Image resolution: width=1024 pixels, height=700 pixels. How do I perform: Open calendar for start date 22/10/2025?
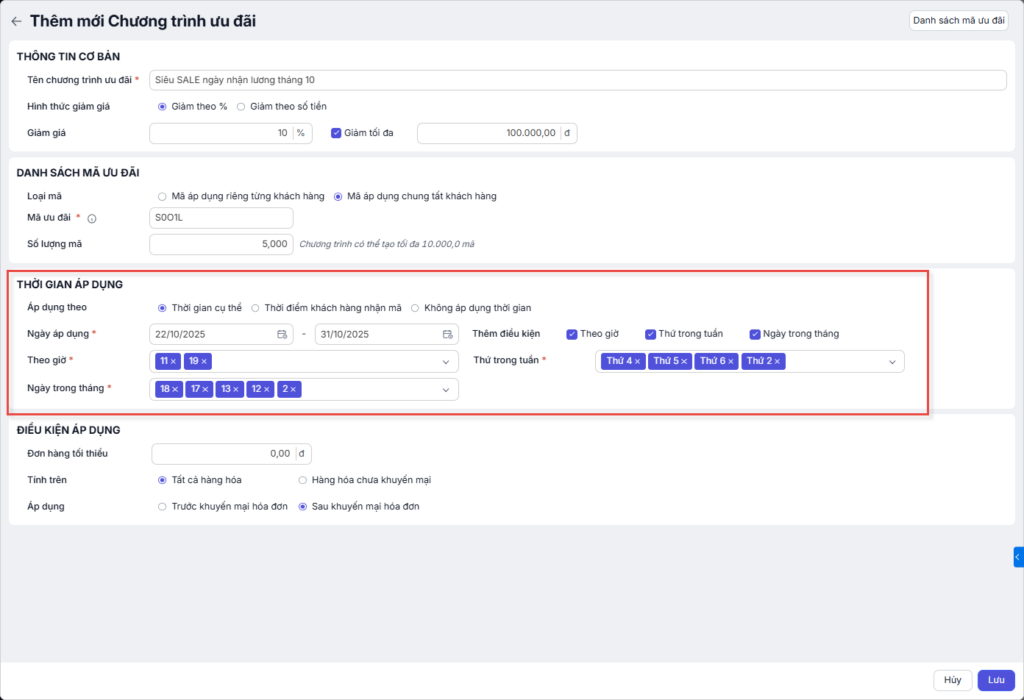point(282,334)
